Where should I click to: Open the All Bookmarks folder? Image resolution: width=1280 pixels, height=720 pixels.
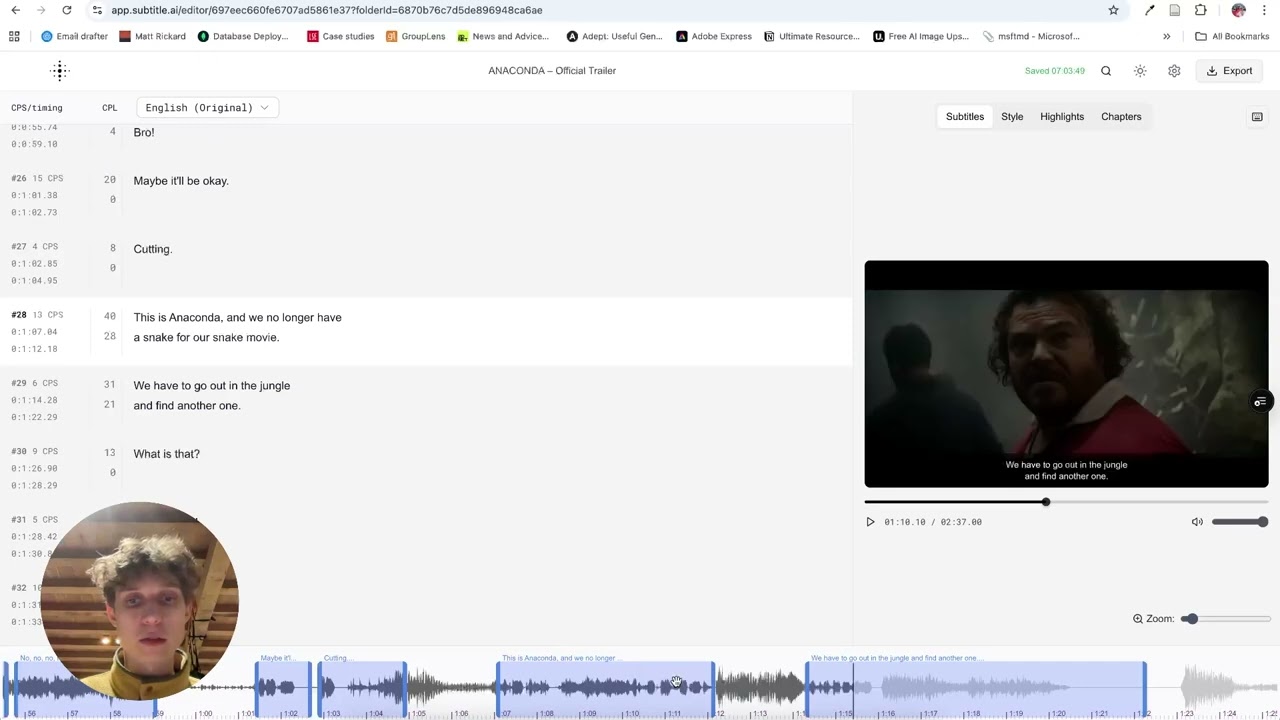(1232, 36)
